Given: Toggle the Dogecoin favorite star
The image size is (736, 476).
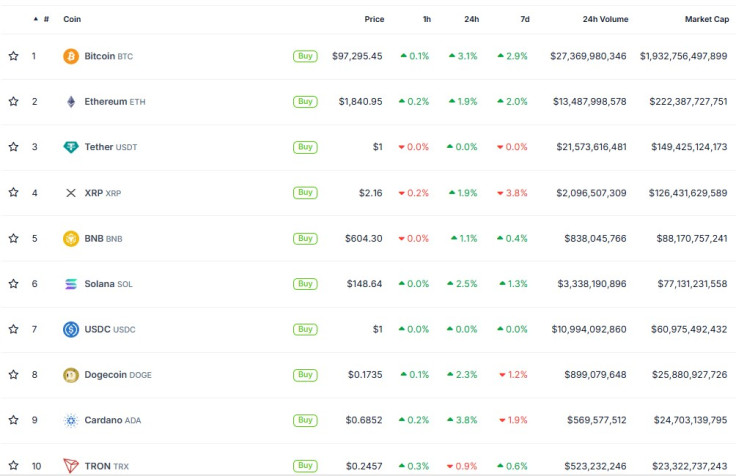Looking at the screenshot, I should pyautogui.click(x=14, y=375).
